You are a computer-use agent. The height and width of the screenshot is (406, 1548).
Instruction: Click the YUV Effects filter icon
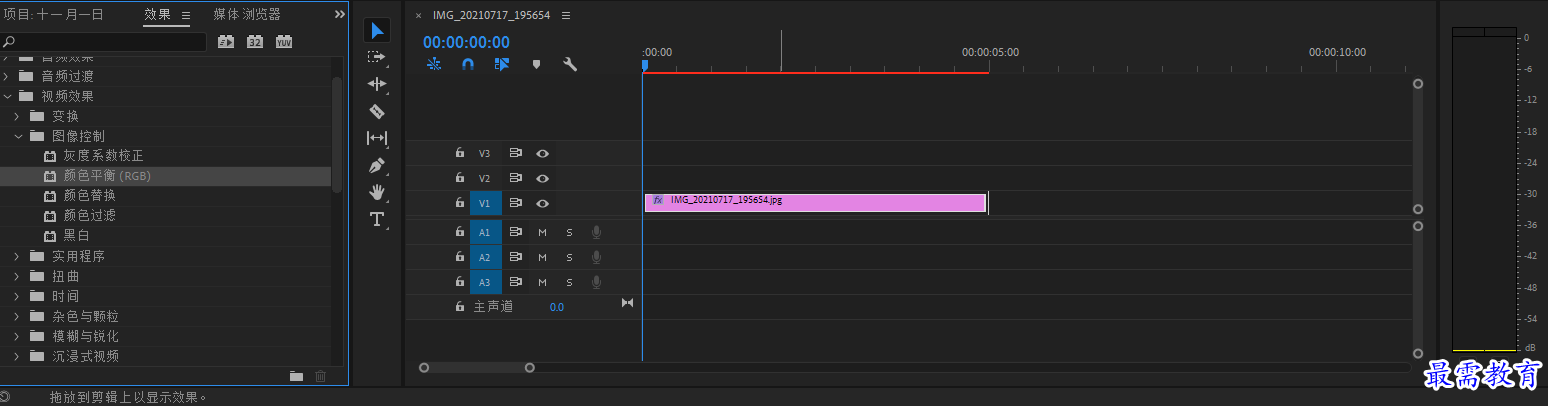click(x=284, y=41)
